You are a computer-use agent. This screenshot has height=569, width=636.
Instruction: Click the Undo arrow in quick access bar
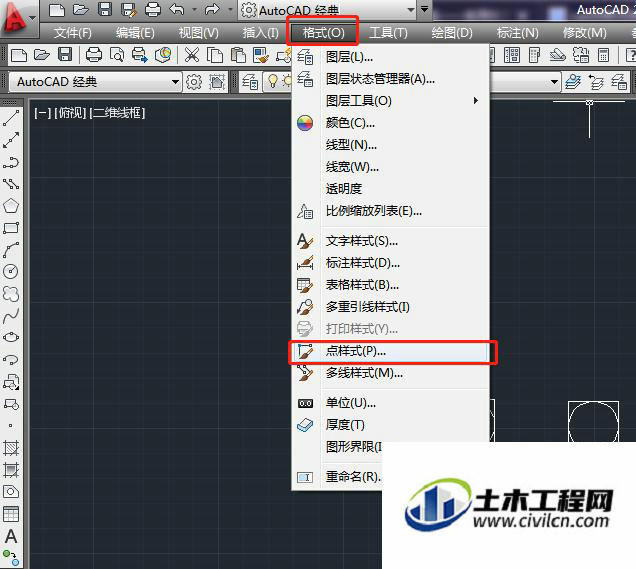tap(177, 9)
